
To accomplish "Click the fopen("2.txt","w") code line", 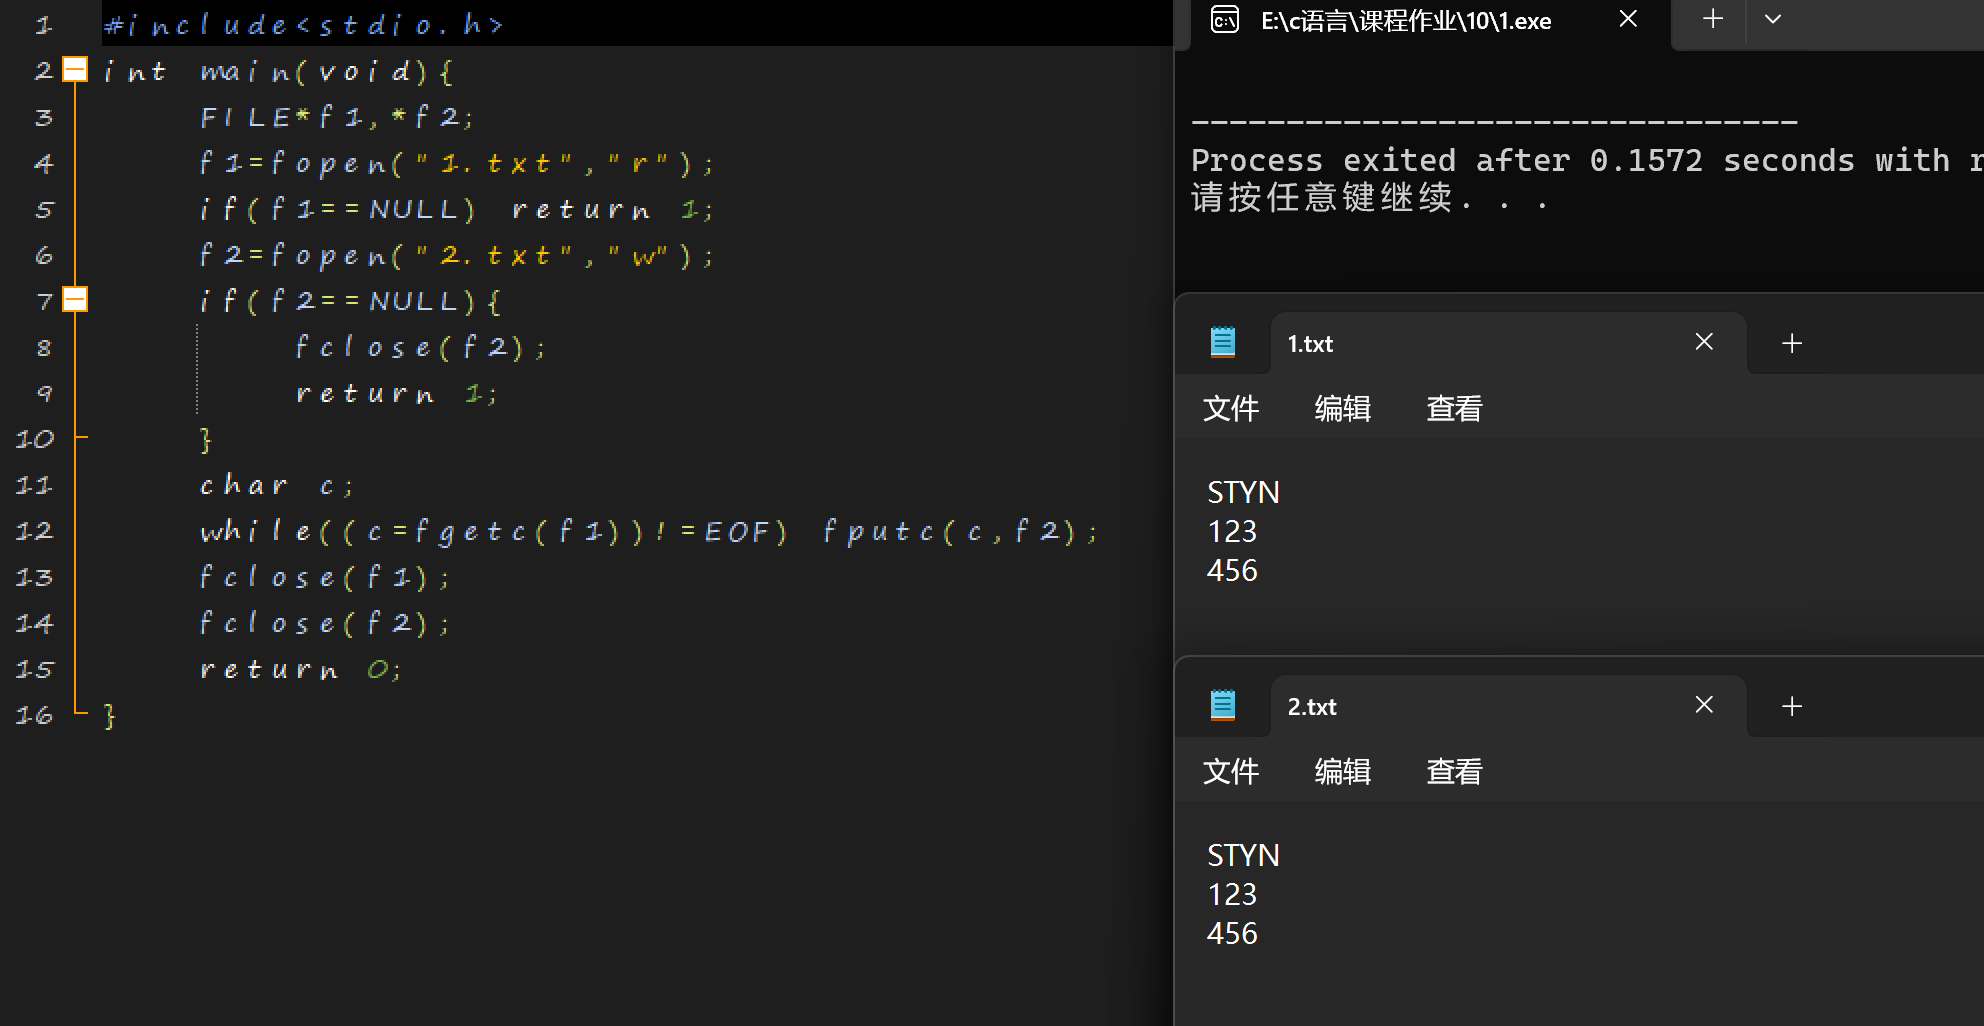I will 457,255.
